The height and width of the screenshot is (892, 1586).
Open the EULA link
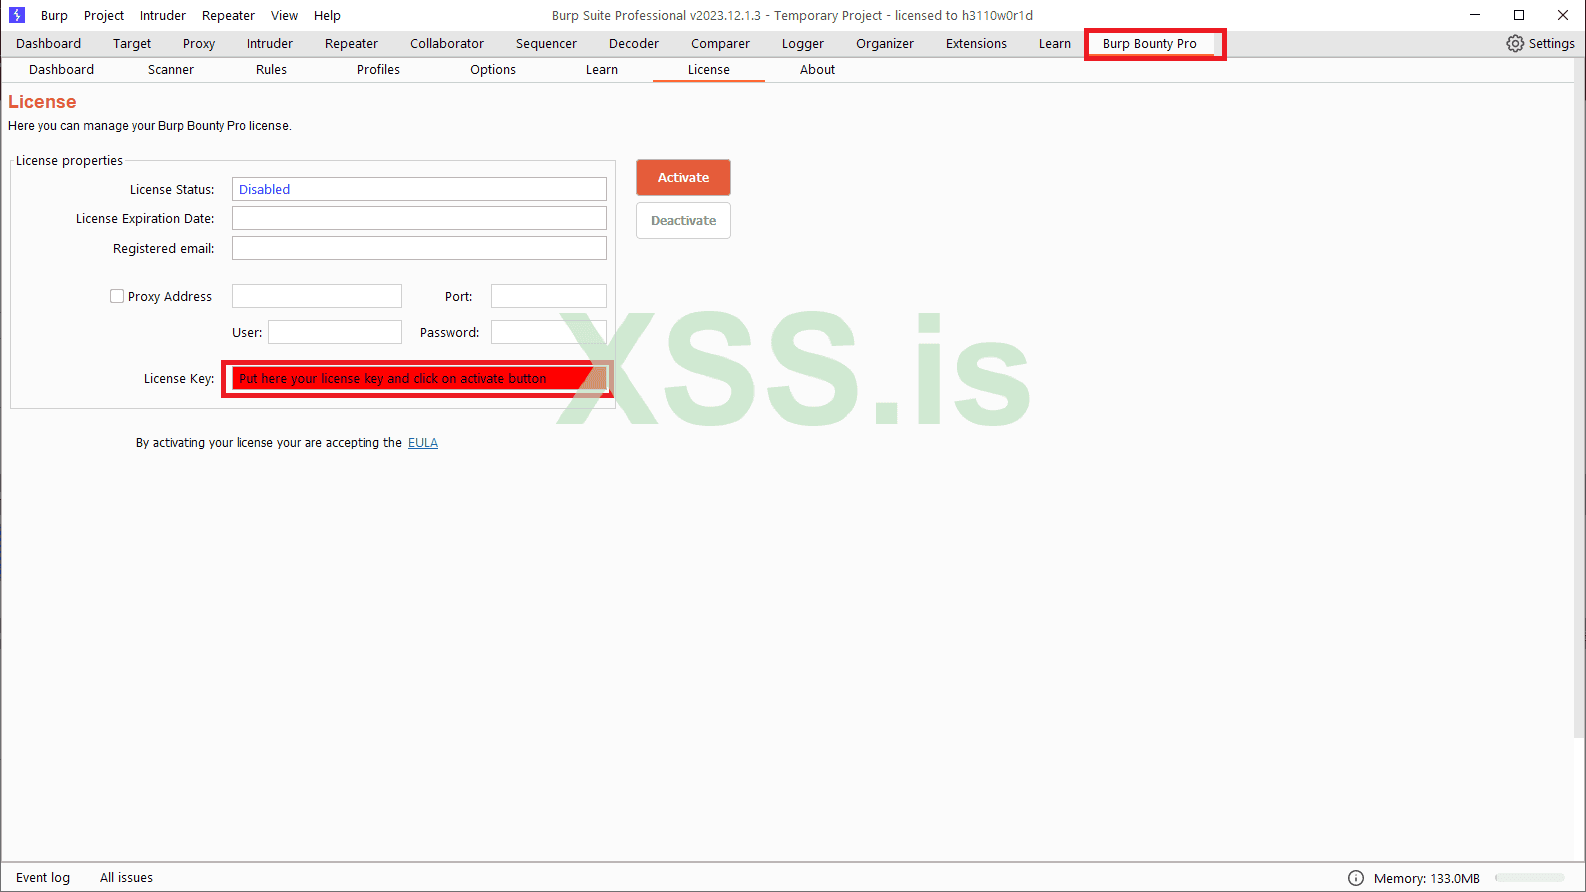pos(423,443)
